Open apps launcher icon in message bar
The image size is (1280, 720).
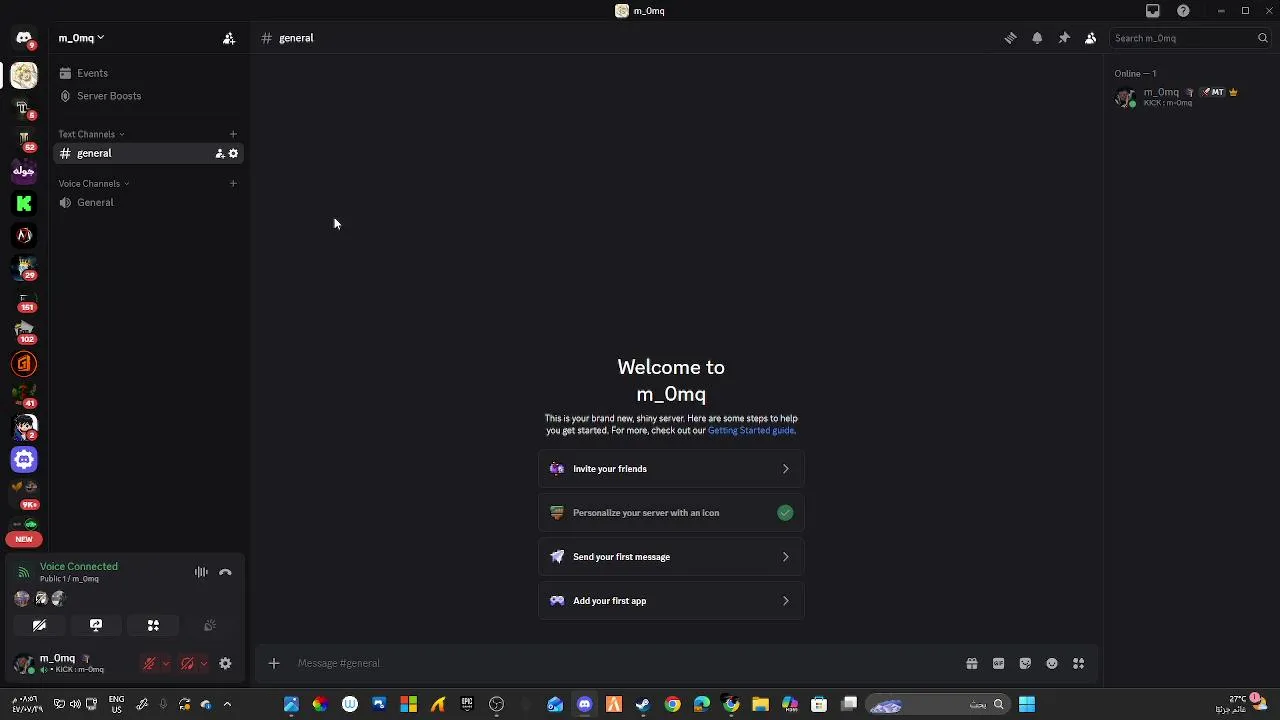[1079, 663]
